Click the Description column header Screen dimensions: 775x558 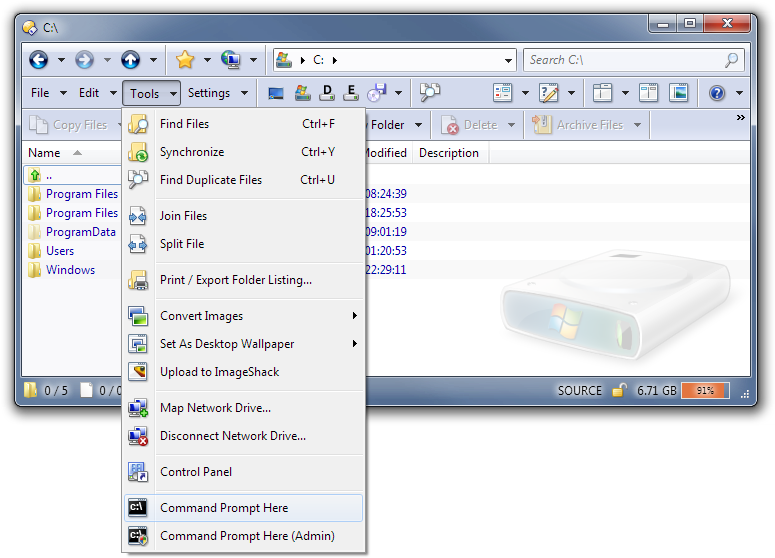449,153
